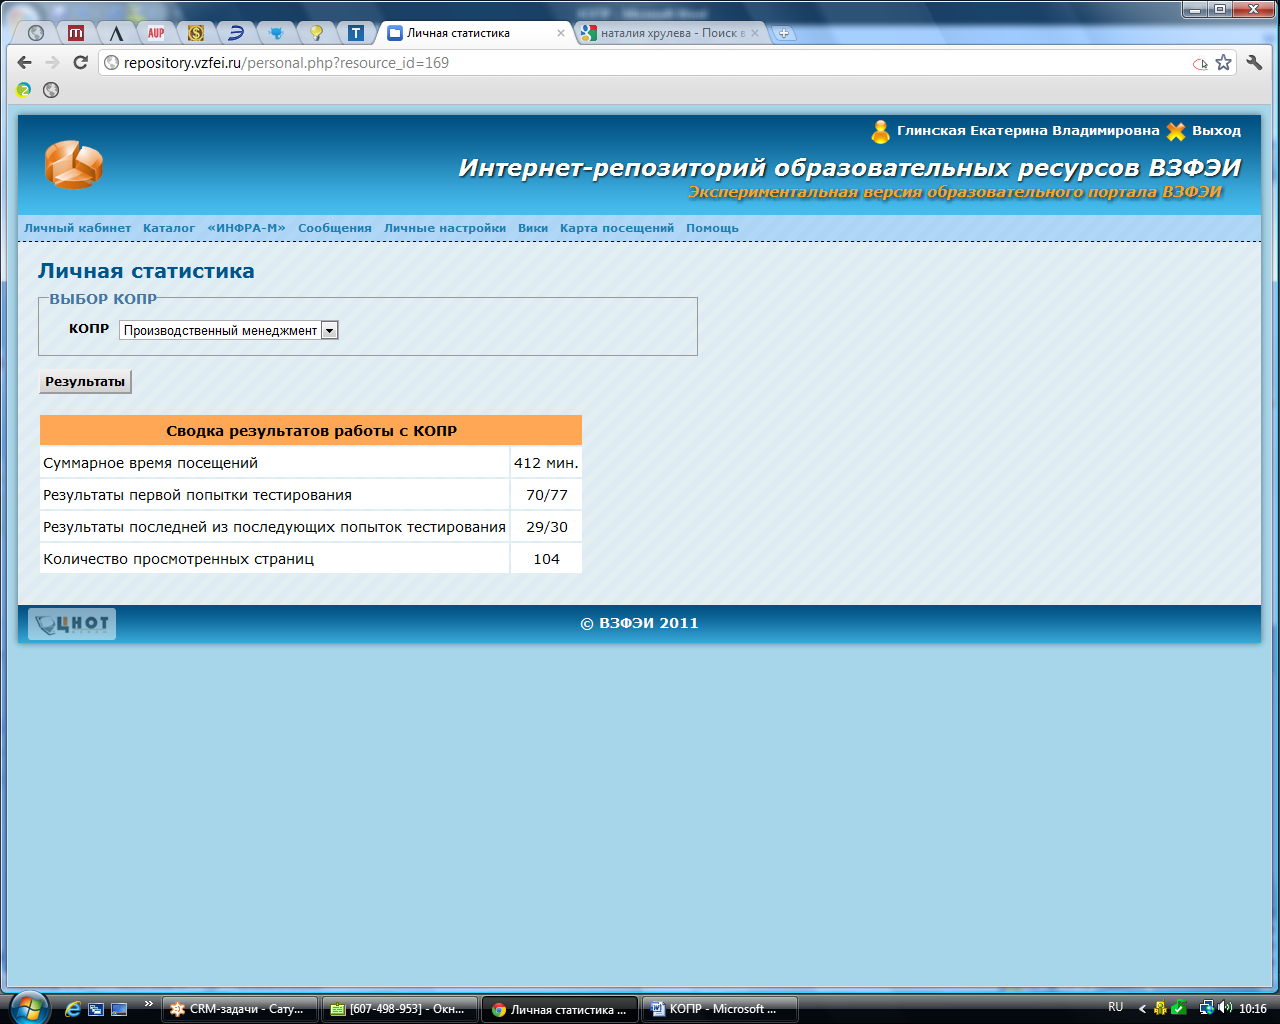Viewport: 1280px width, 1024px height.
Task: Switch to the pinned AUP tab
Action: [x=156, y=33]
